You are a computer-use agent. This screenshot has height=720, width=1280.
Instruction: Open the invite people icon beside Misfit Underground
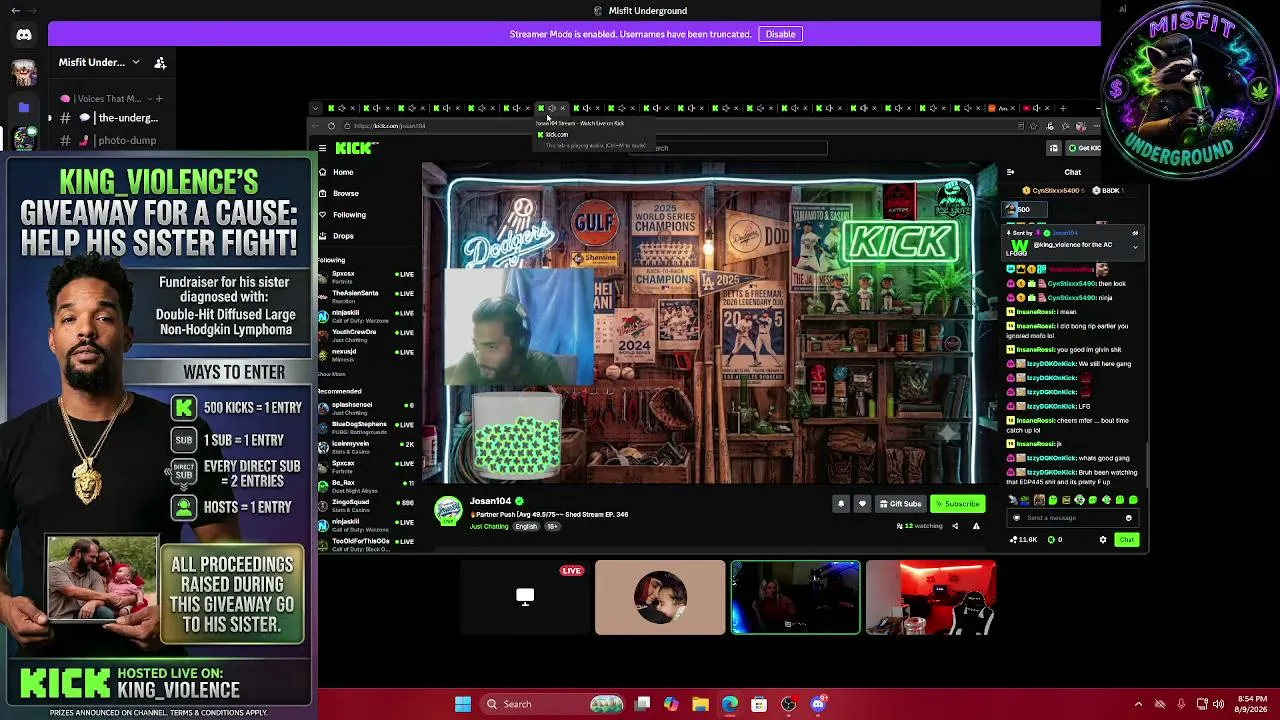[x=160, y=62]
